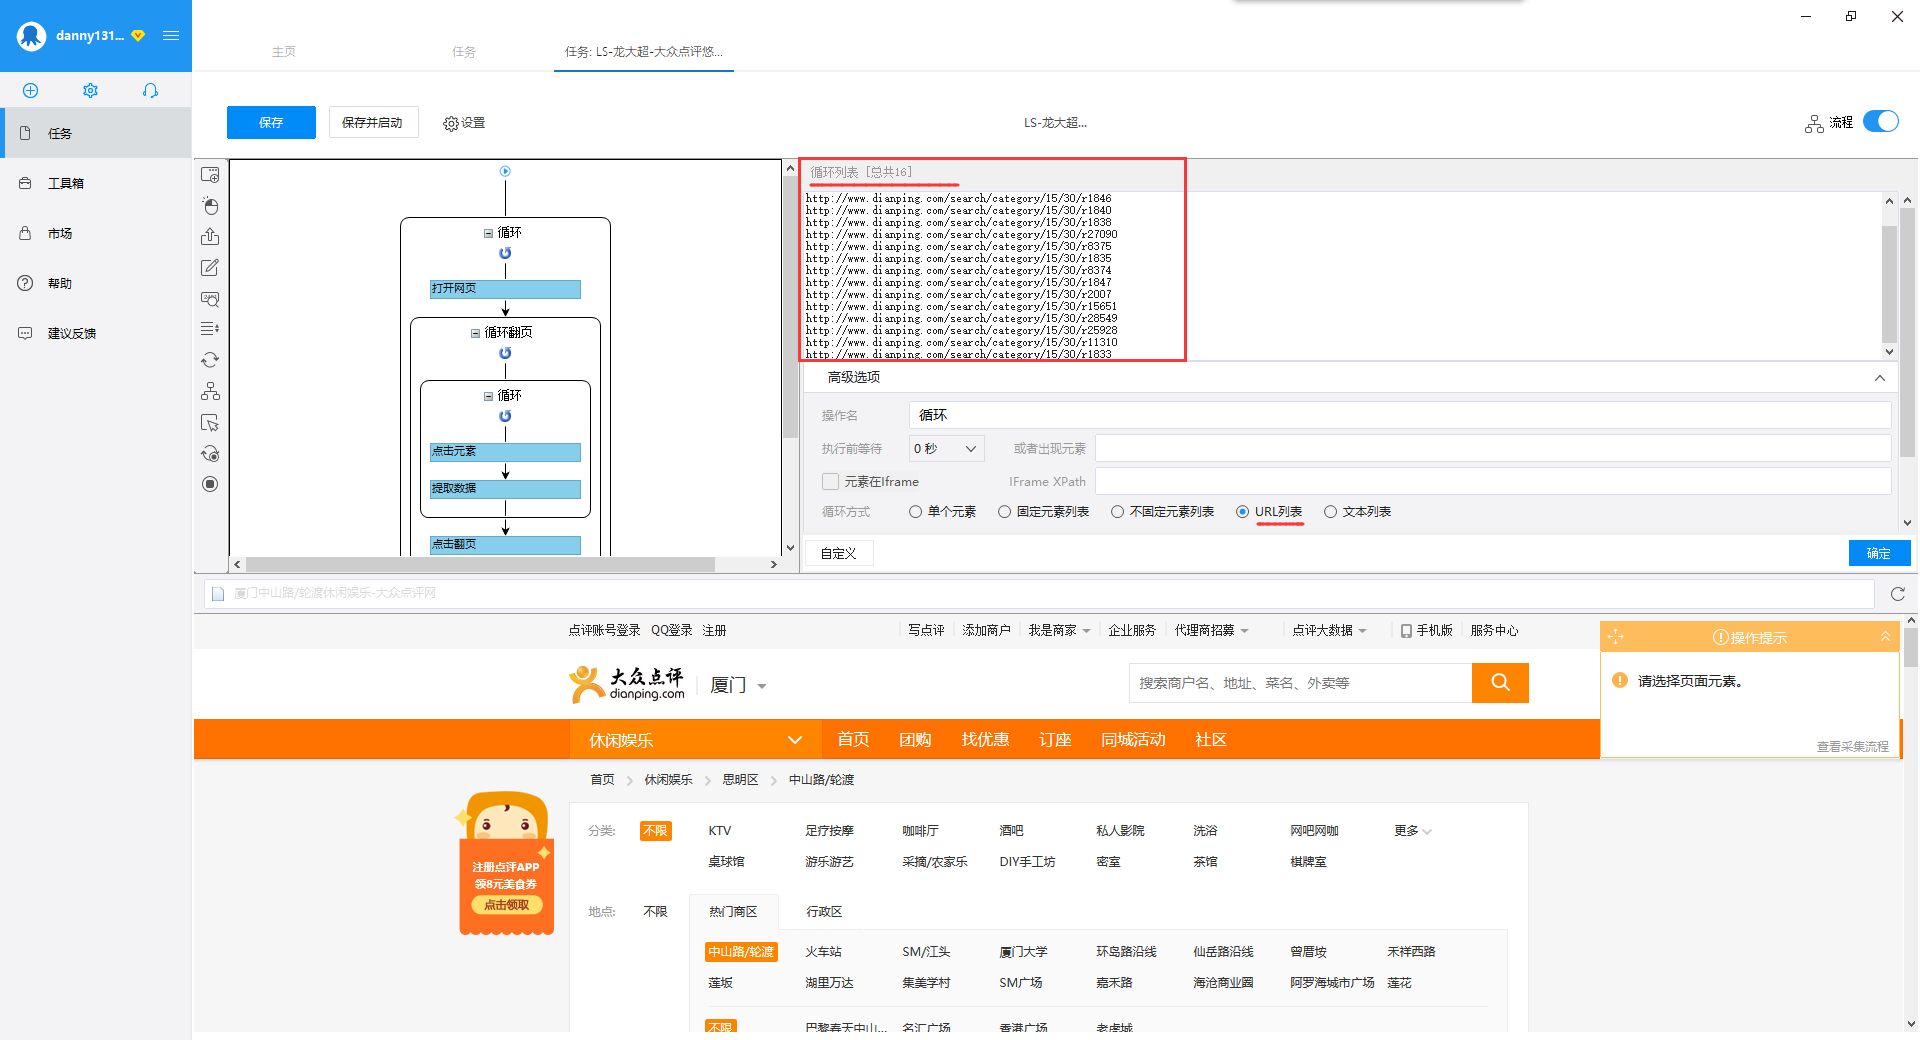This screenshot has width=1920, height=1040.
Task: Click the move icon on 操作提示 panel
Action: pyautogui.click(x=1616, y=637)
